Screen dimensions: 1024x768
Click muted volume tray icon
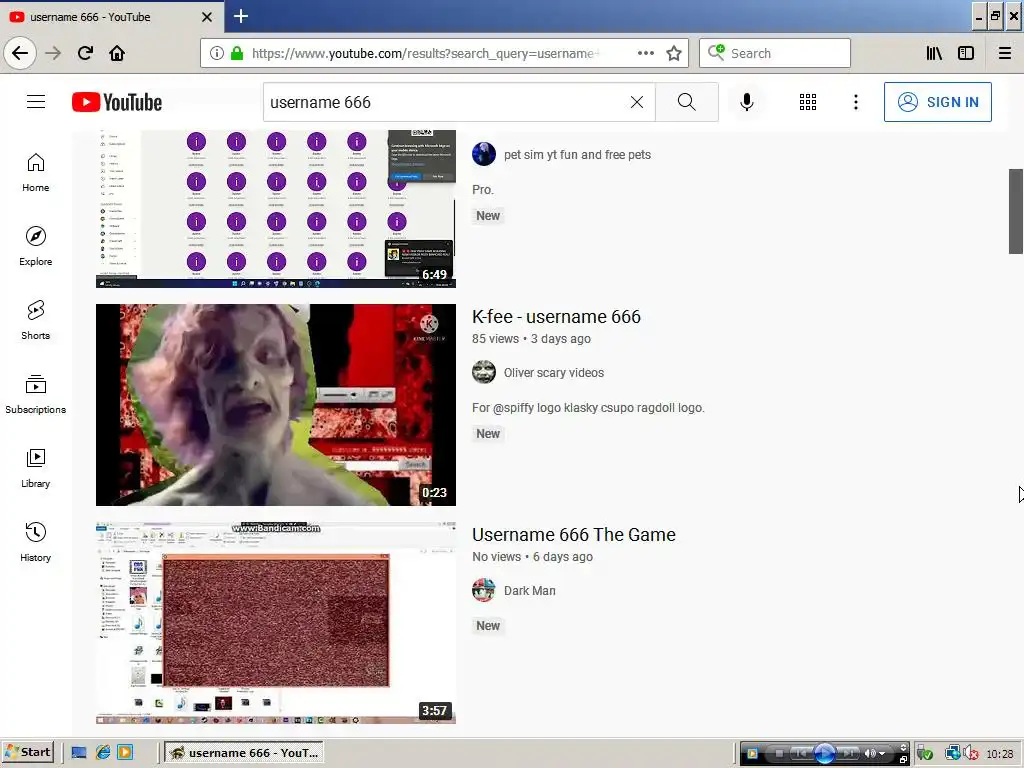[971, 754]
